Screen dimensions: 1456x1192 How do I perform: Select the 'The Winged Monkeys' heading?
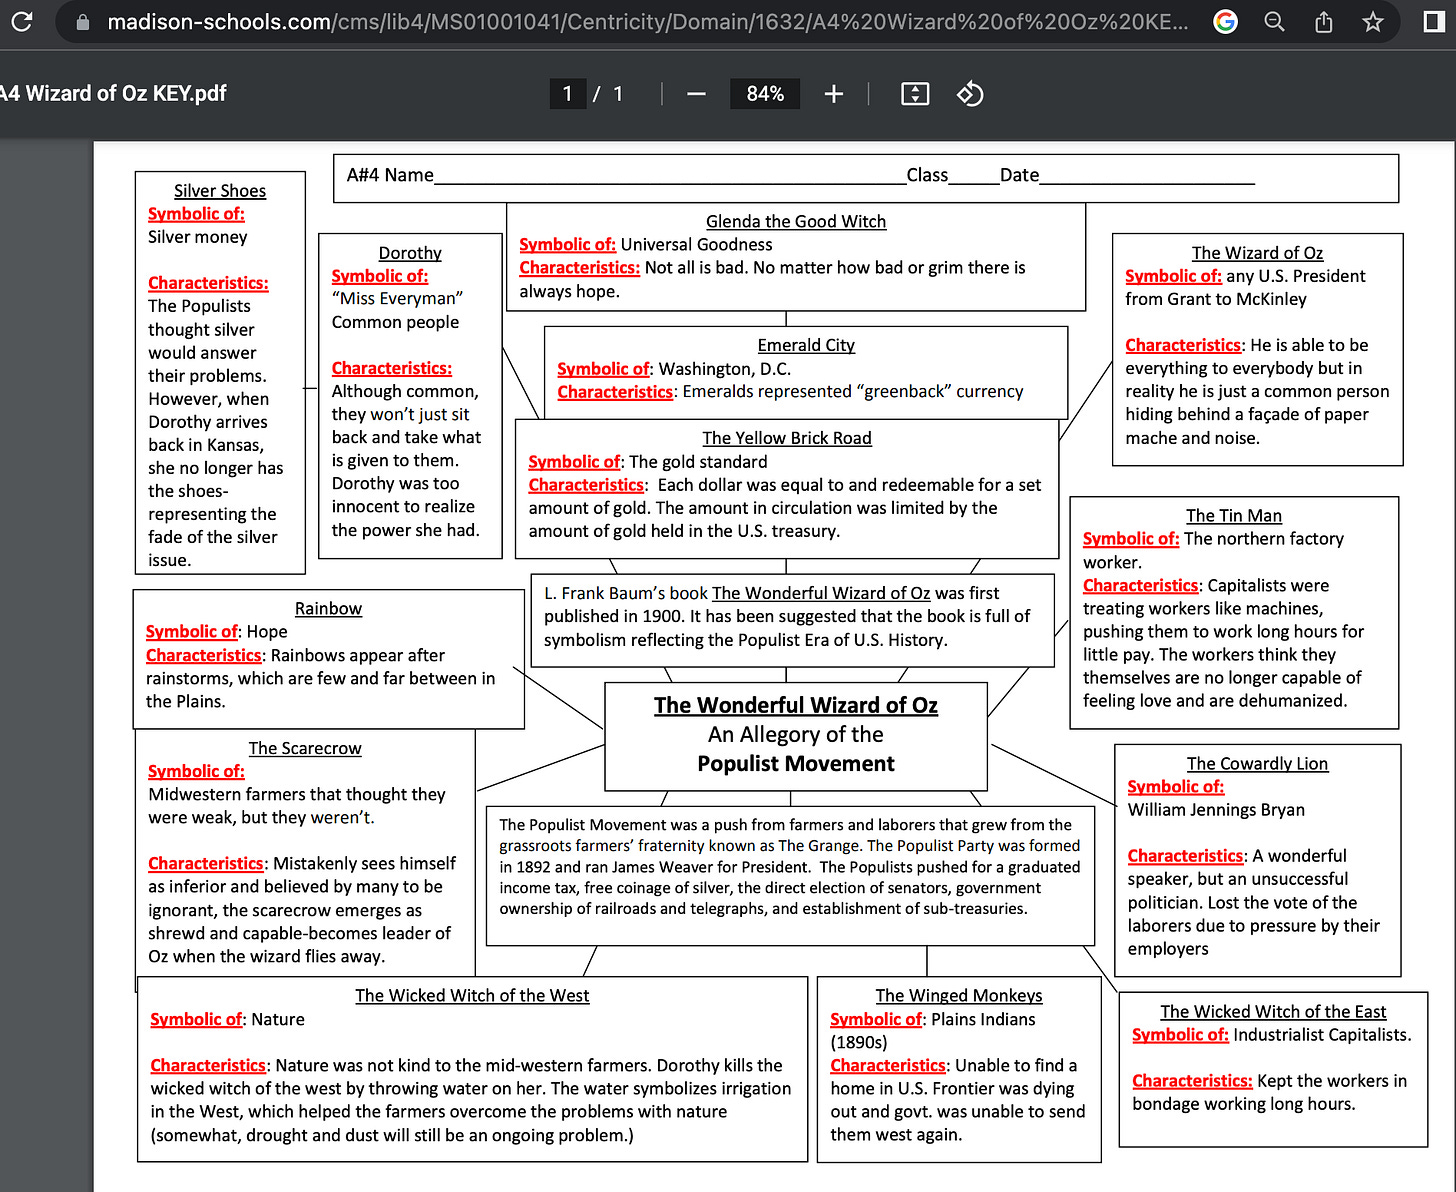[x=959, y=996]
